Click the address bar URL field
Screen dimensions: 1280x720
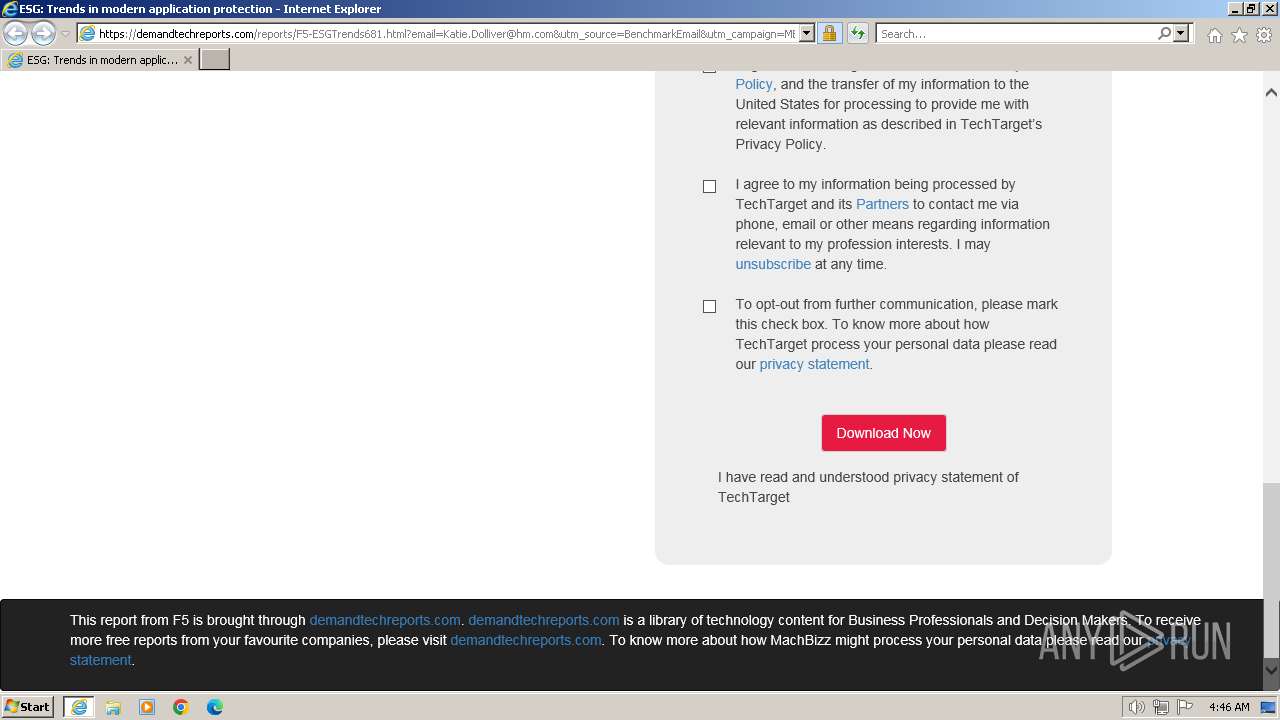click(447, 34)
